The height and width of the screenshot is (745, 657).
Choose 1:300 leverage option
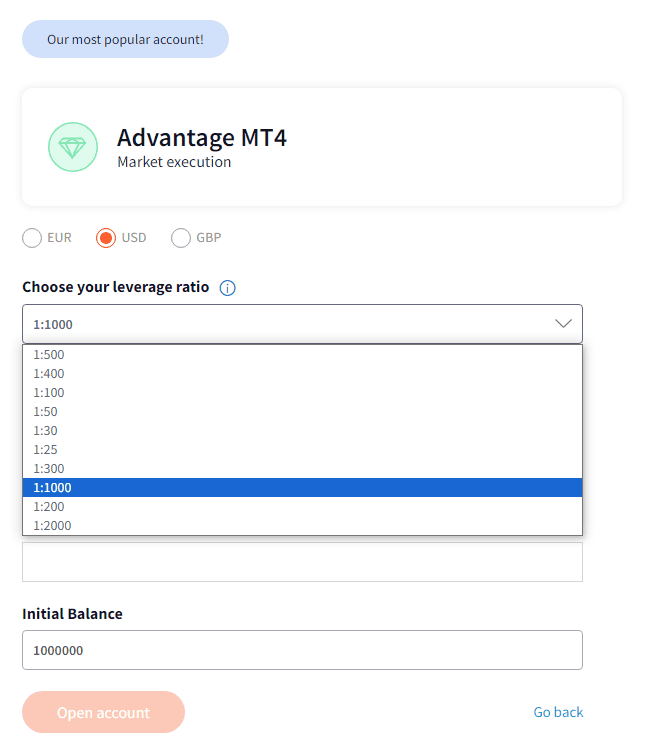302,468
